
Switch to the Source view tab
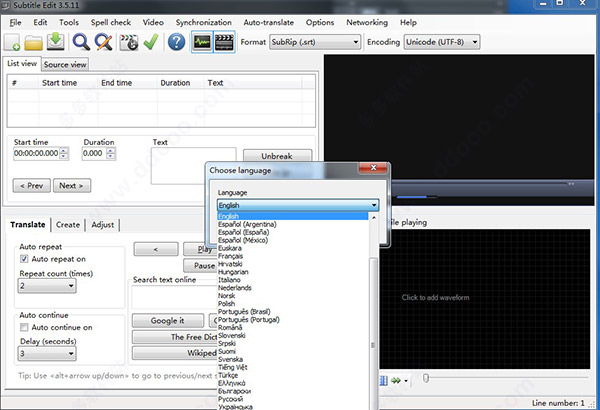point(65,65)
